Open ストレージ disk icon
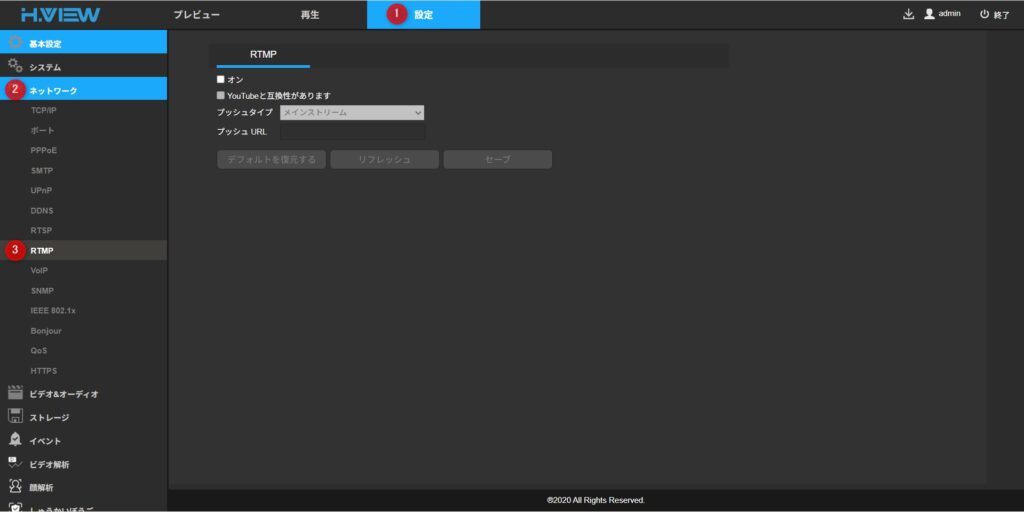This screenshot has height=512, width=1024. (x=15, y=416)
